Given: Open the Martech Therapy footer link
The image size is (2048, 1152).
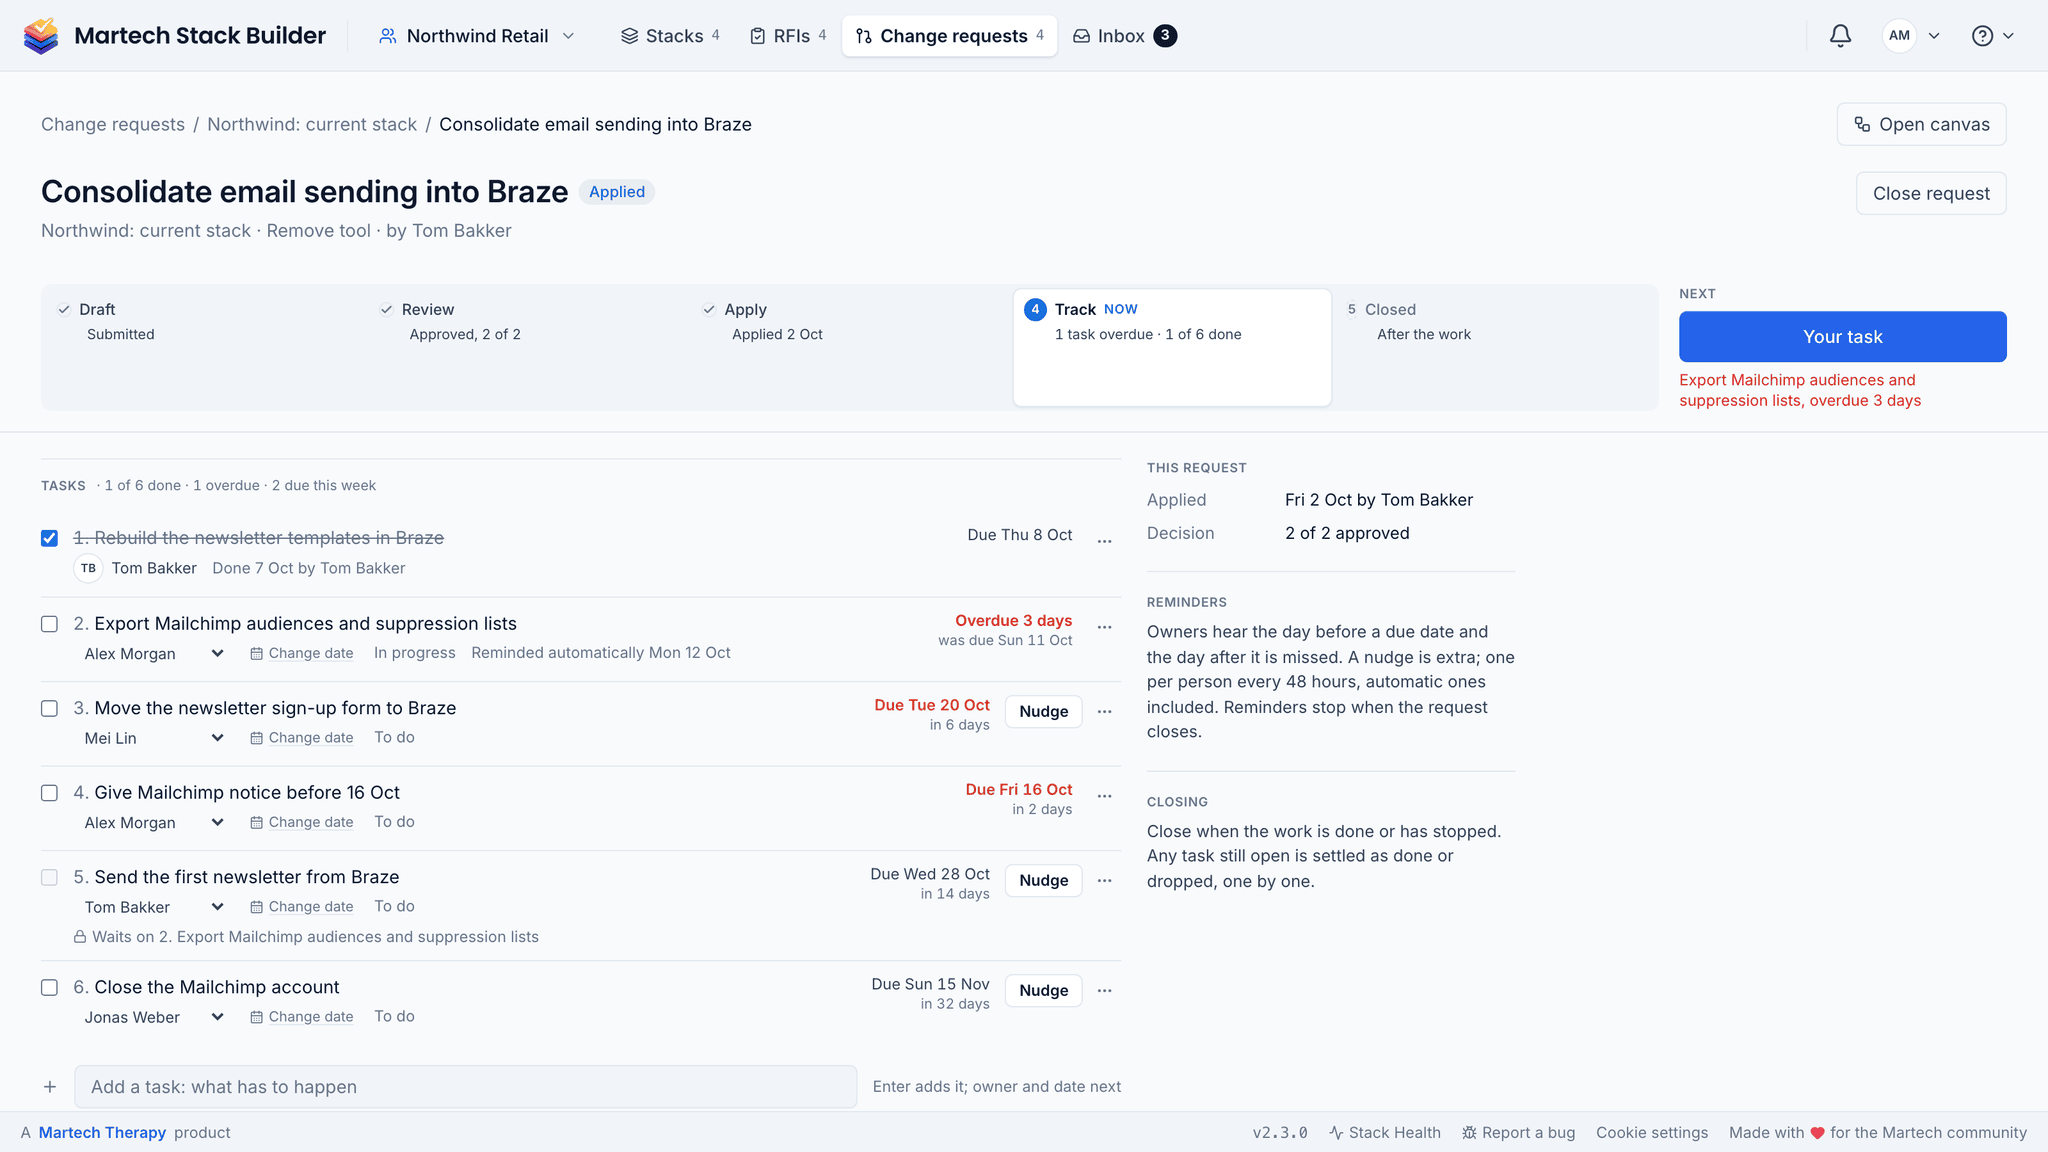Looking at the screenshot, I should pos(102,1133).
